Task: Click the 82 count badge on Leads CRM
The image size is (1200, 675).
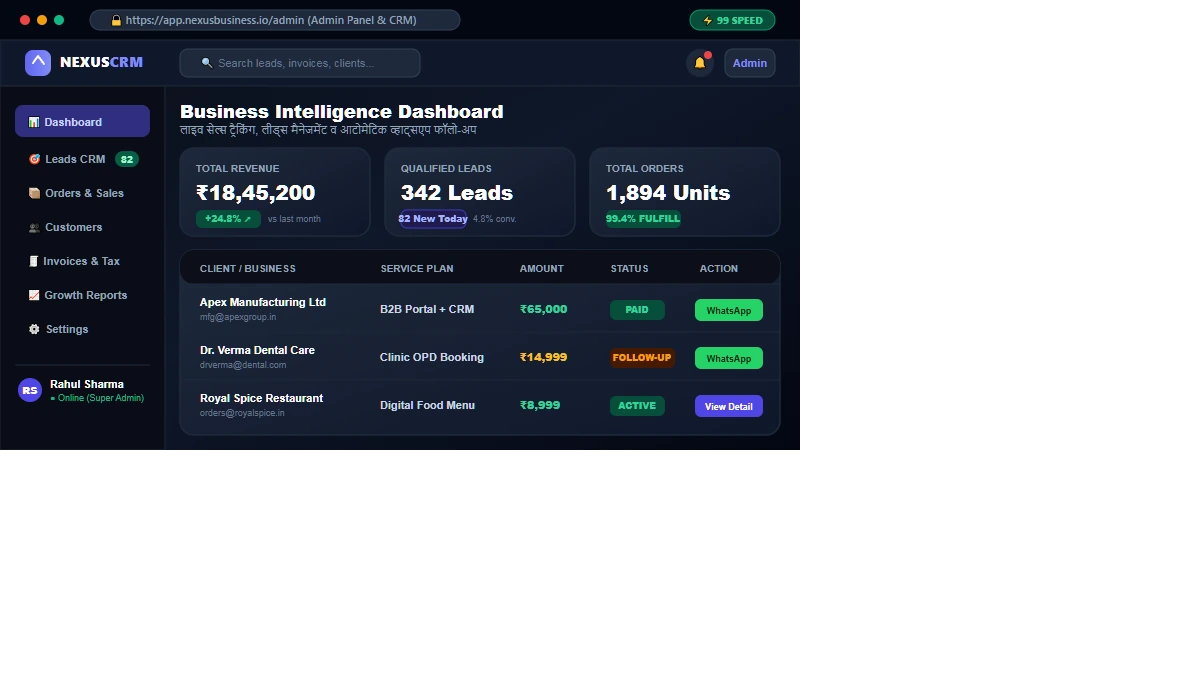Action: tap(126, 159)
